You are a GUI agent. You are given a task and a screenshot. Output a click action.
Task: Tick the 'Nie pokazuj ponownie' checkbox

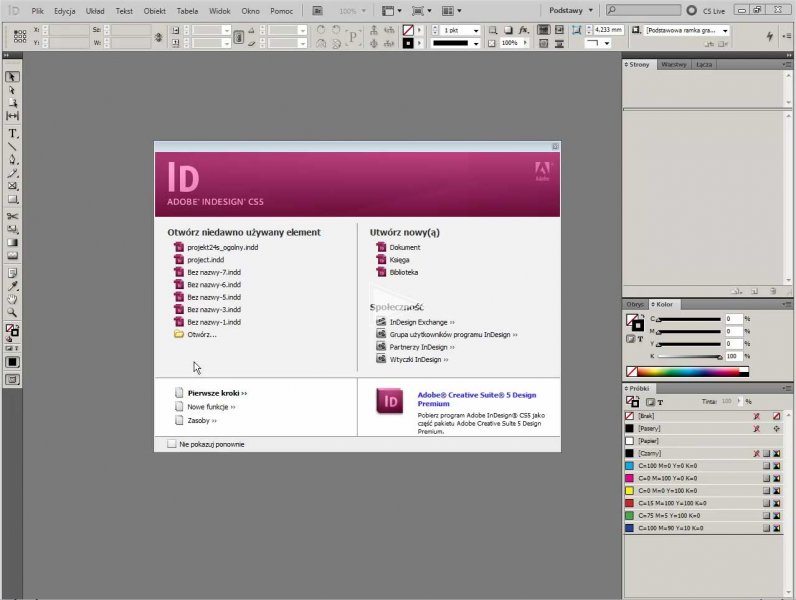pos(172,443)
